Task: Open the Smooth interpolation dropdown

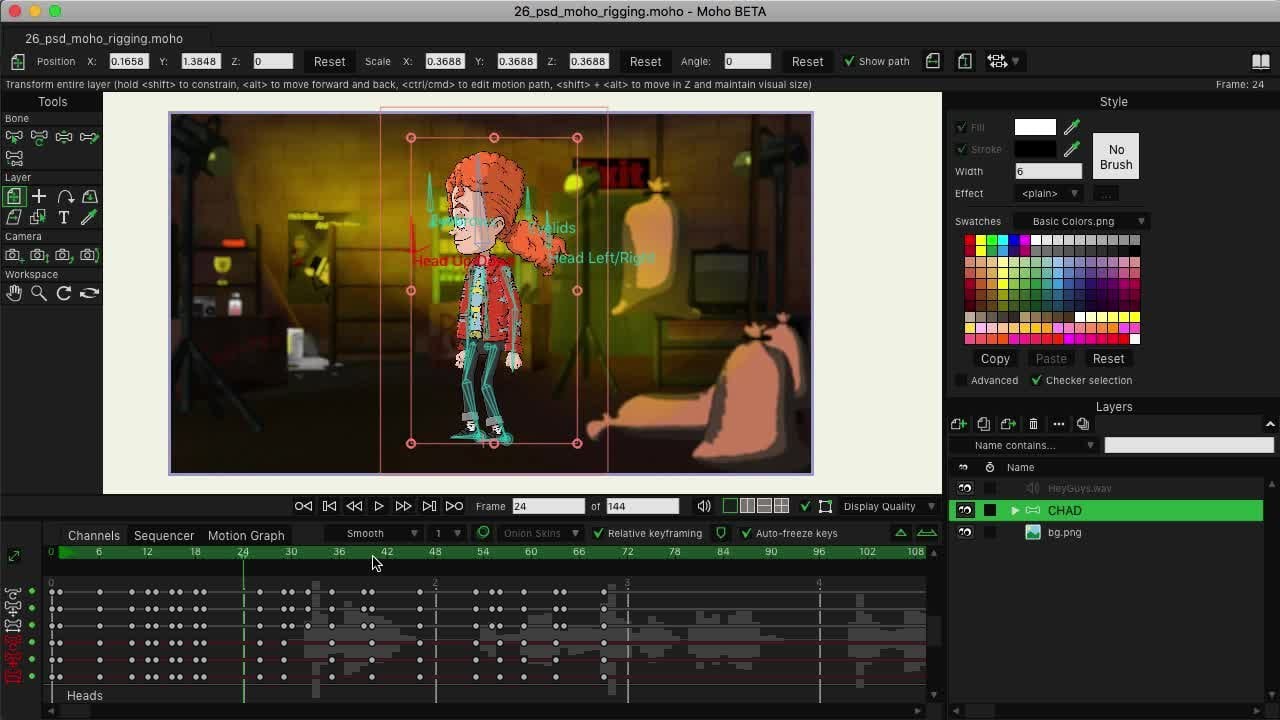Action: tap(381, 533)
